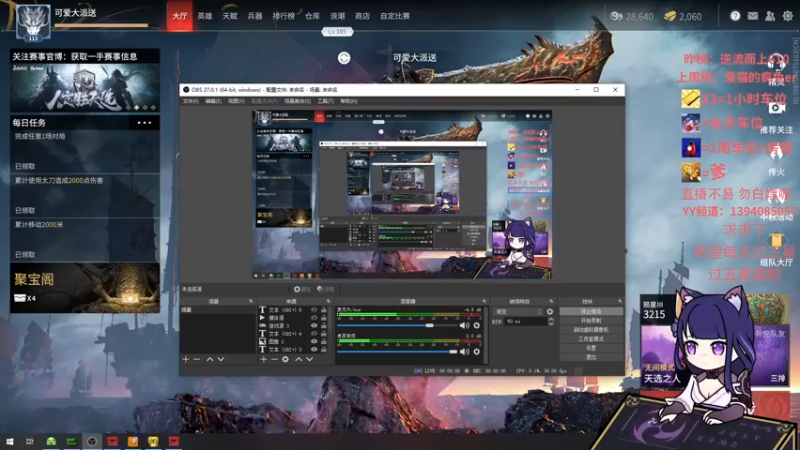This screenshot has width=800, height=450.
Task: Open game settings gear at top right
Action: pos(788,16)
